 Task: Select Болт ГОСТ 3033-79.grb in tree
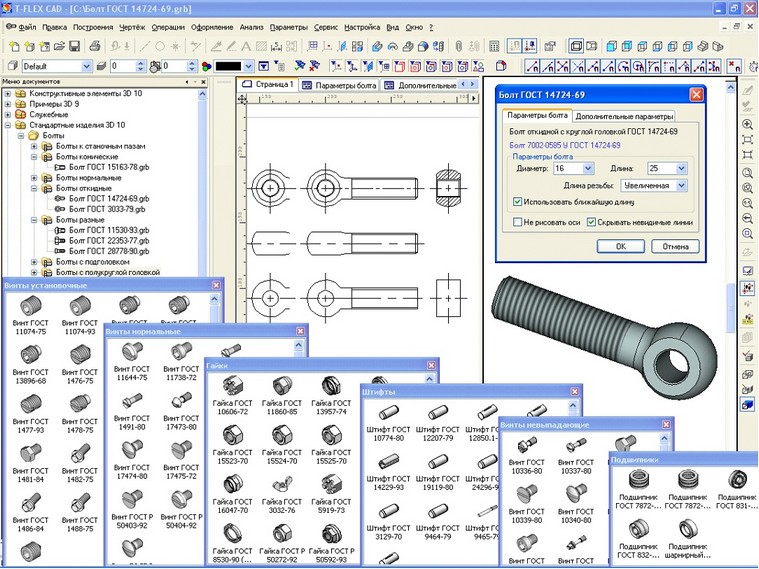pyautogui.click(x=107, y=209)
